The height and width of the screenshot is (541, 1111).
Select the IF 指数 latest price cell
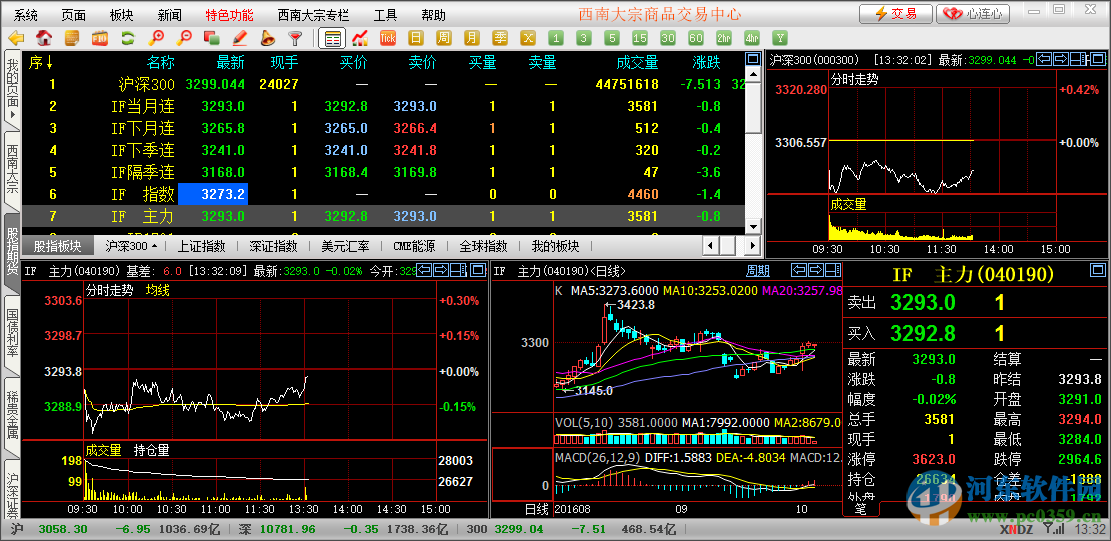[x=213, y=194]
